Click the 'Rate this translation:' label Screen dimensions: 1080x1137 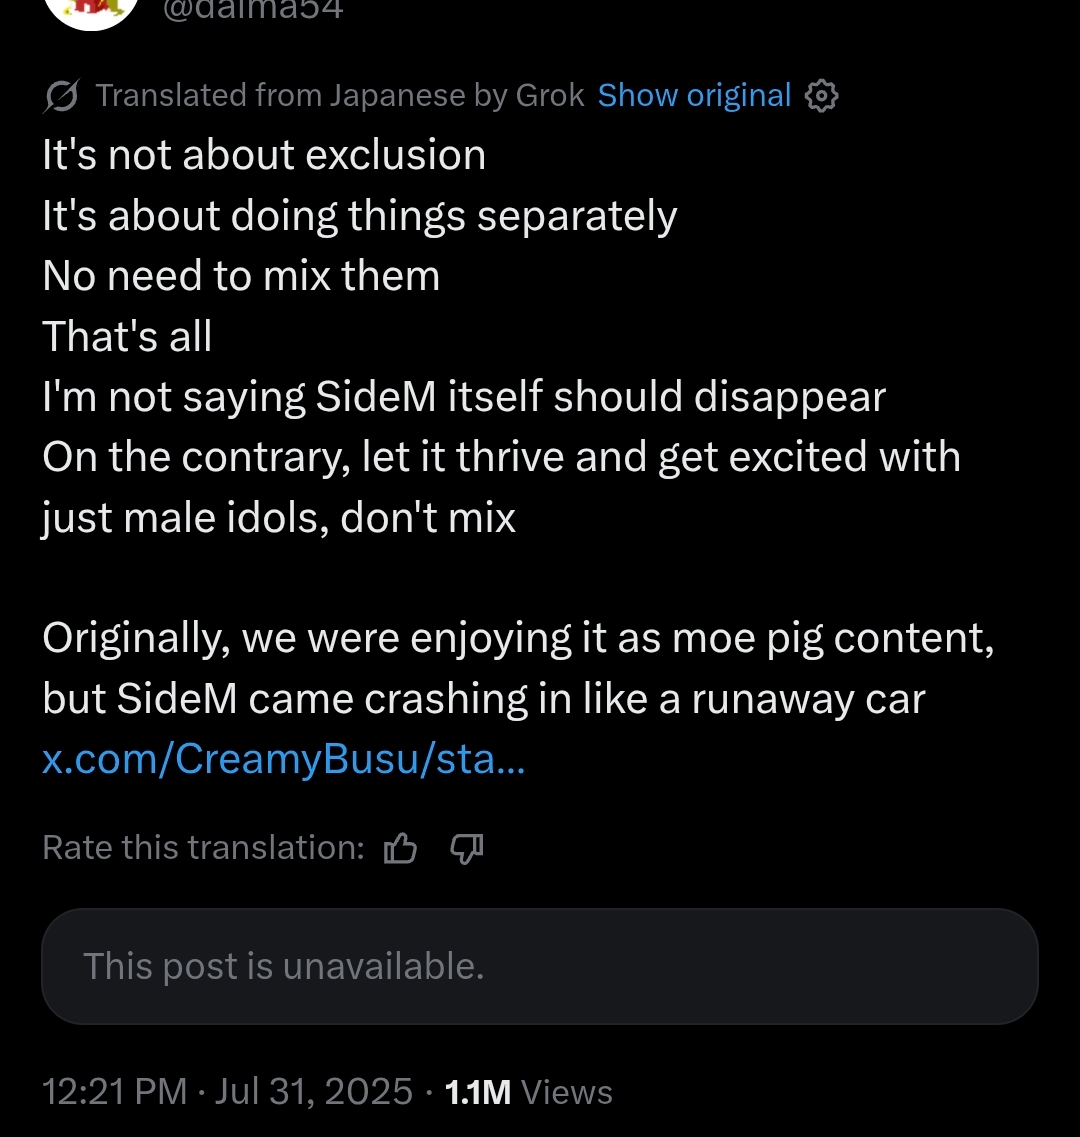(204, 847)
